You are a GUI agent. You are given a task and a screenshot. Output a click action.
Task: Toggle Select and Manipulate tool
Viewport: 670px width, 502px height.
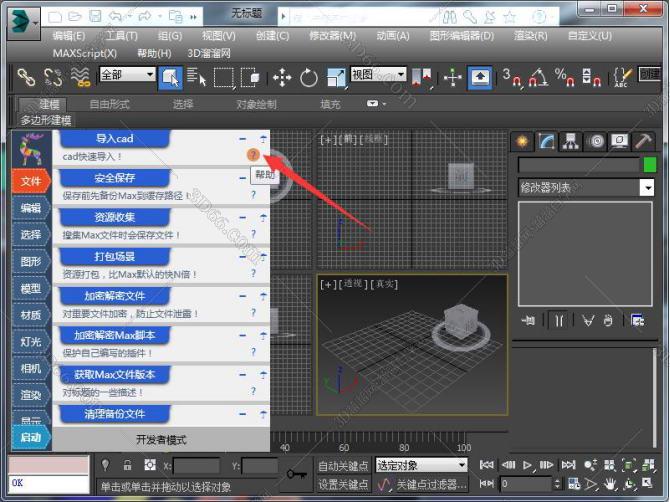(453, 78)
